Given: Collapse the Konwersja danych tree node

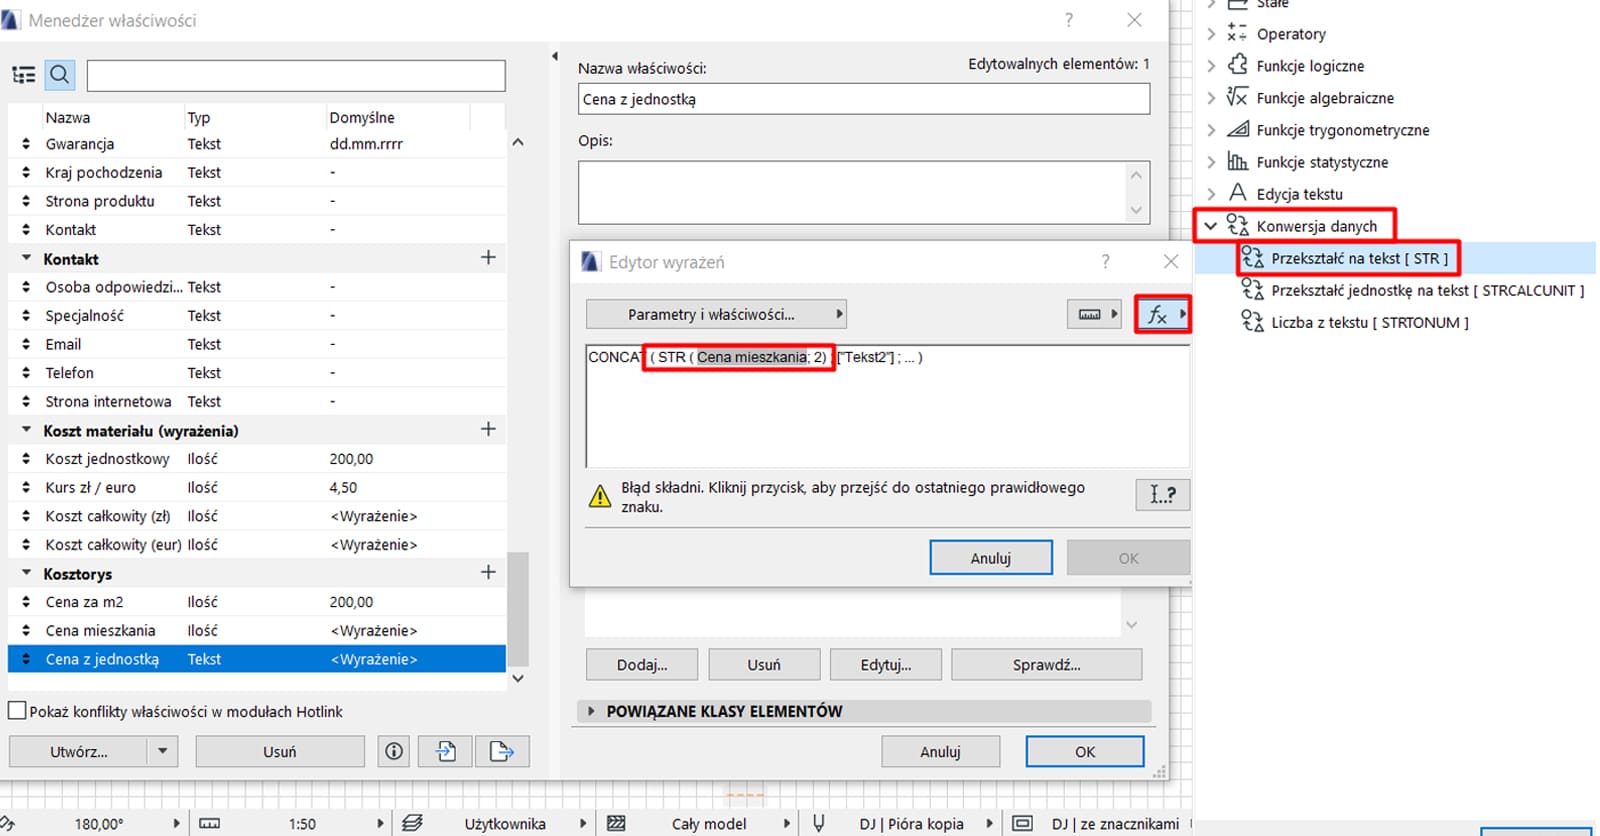Looking at the screenshot, I should click(x=1211, y=226).
